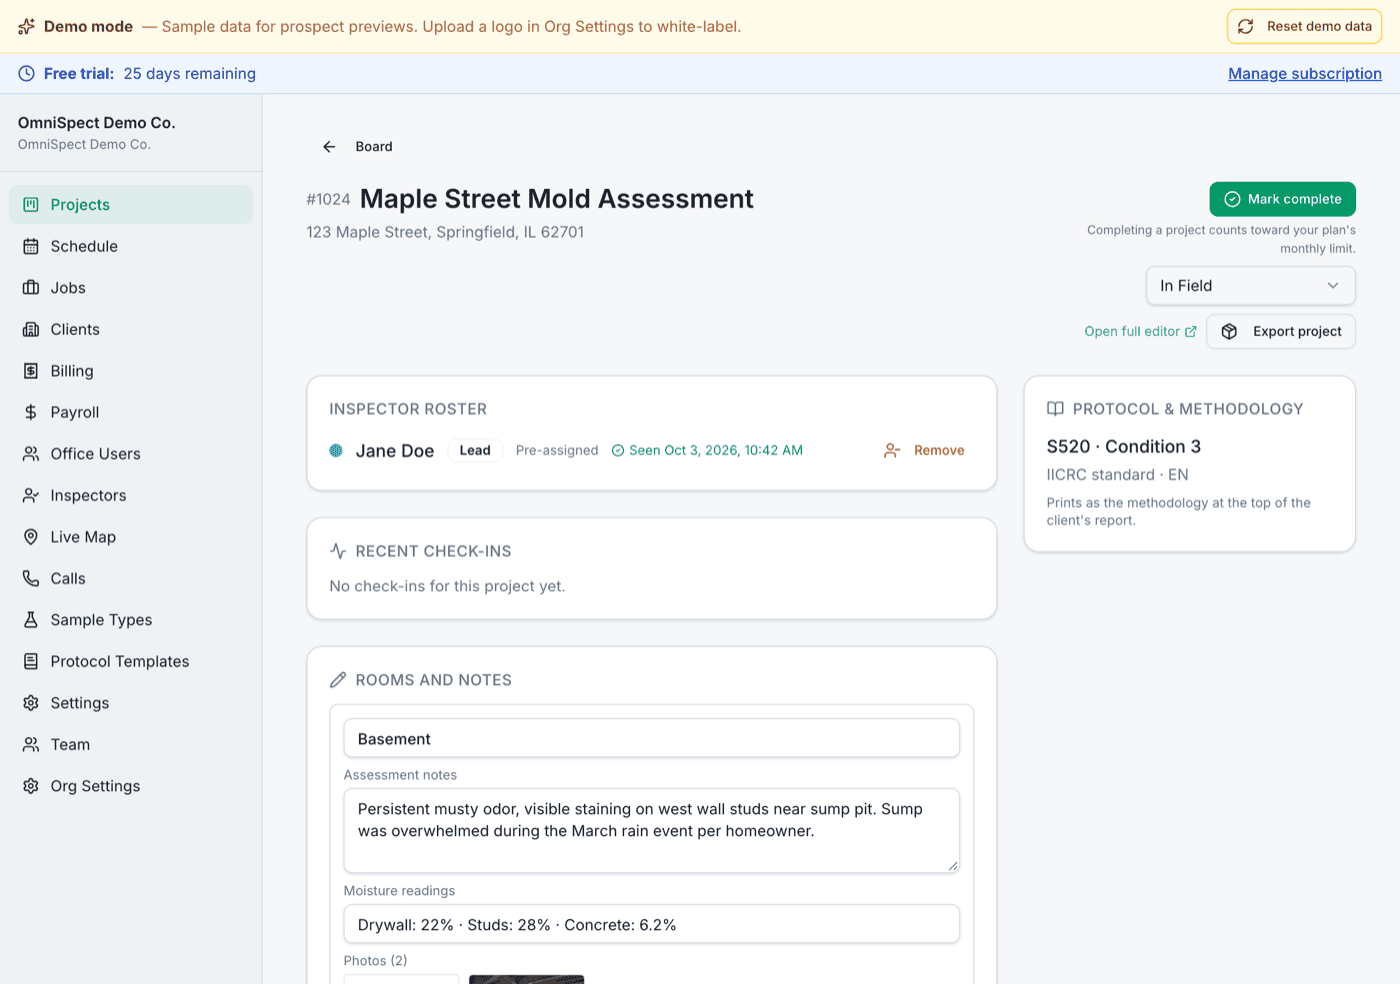
Task: Click the Maple Street Mold Assessment title
Action: [x=556, y=199]
